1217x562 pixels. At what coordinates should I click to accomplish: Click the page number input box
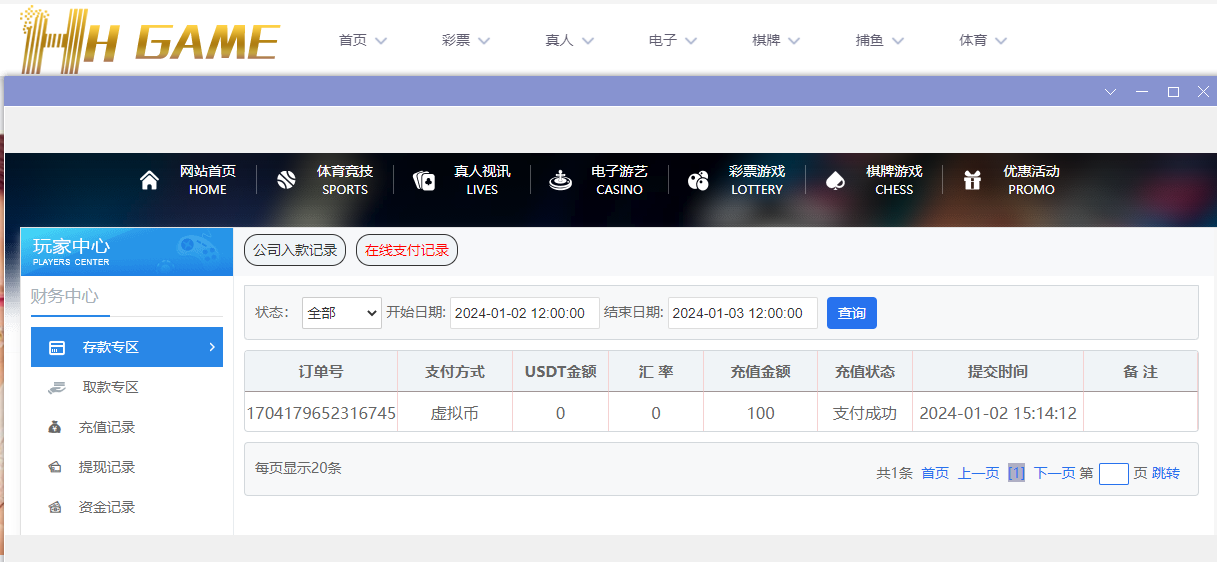pos(1113,474)
